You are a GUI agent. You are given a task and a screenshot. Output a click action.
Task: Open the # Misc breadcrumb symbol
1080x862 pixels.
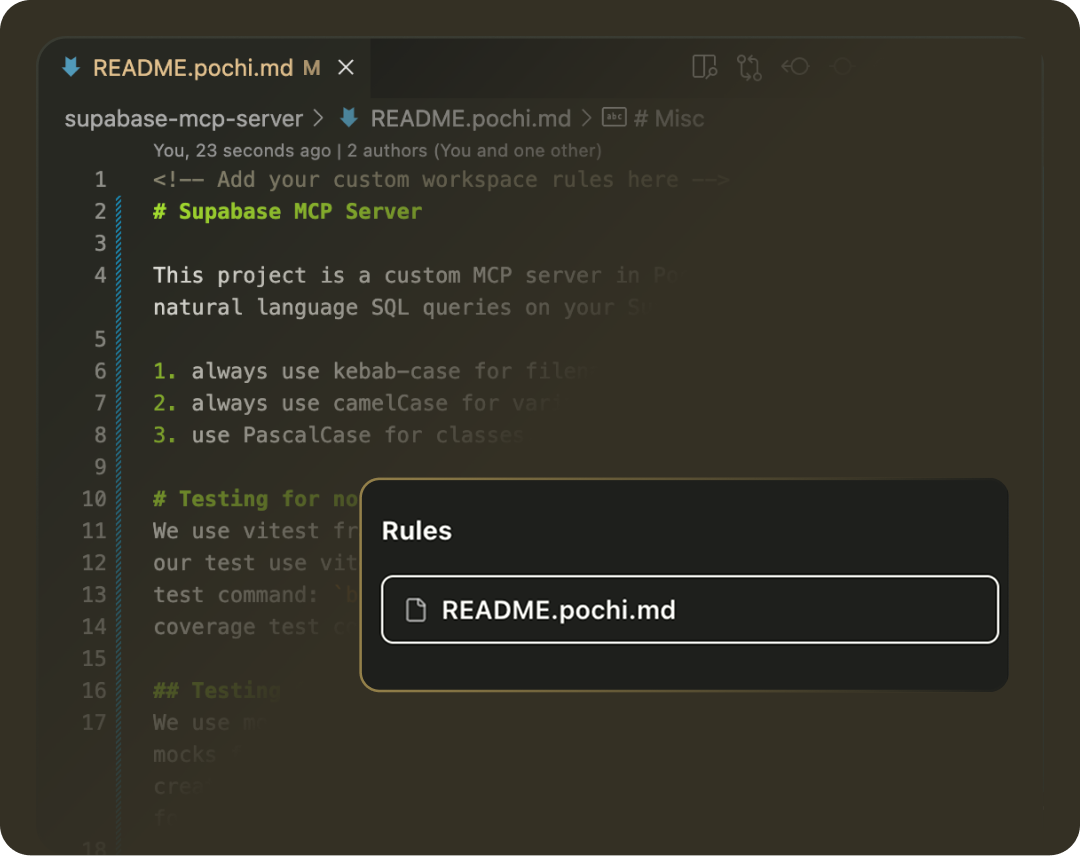(x=668, y=119)
